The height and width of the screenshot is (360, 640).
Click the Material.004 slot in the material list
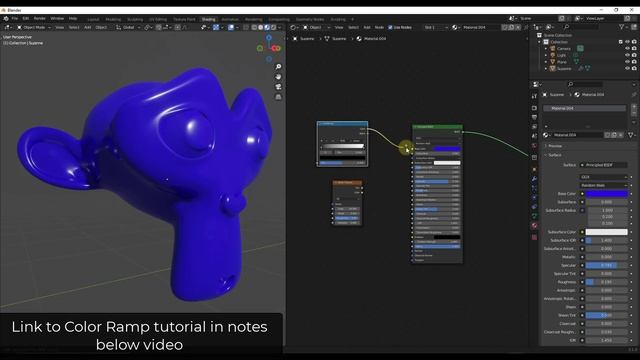(584, 108)
